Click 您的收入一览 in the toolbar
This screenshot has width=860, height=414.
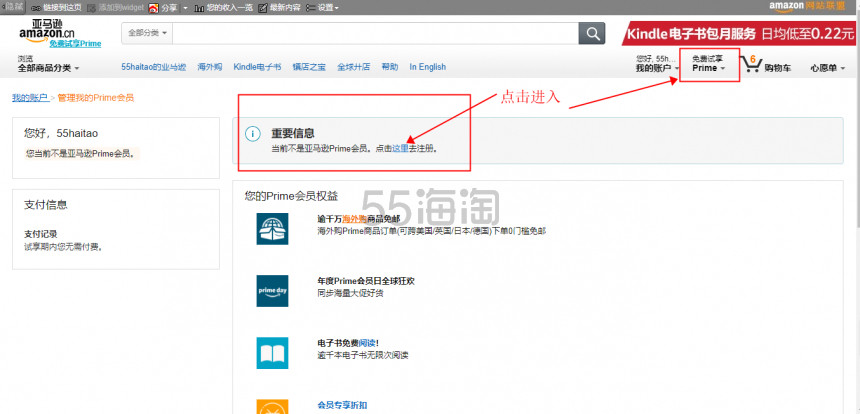pyautogui.click(x=229, y=8)
